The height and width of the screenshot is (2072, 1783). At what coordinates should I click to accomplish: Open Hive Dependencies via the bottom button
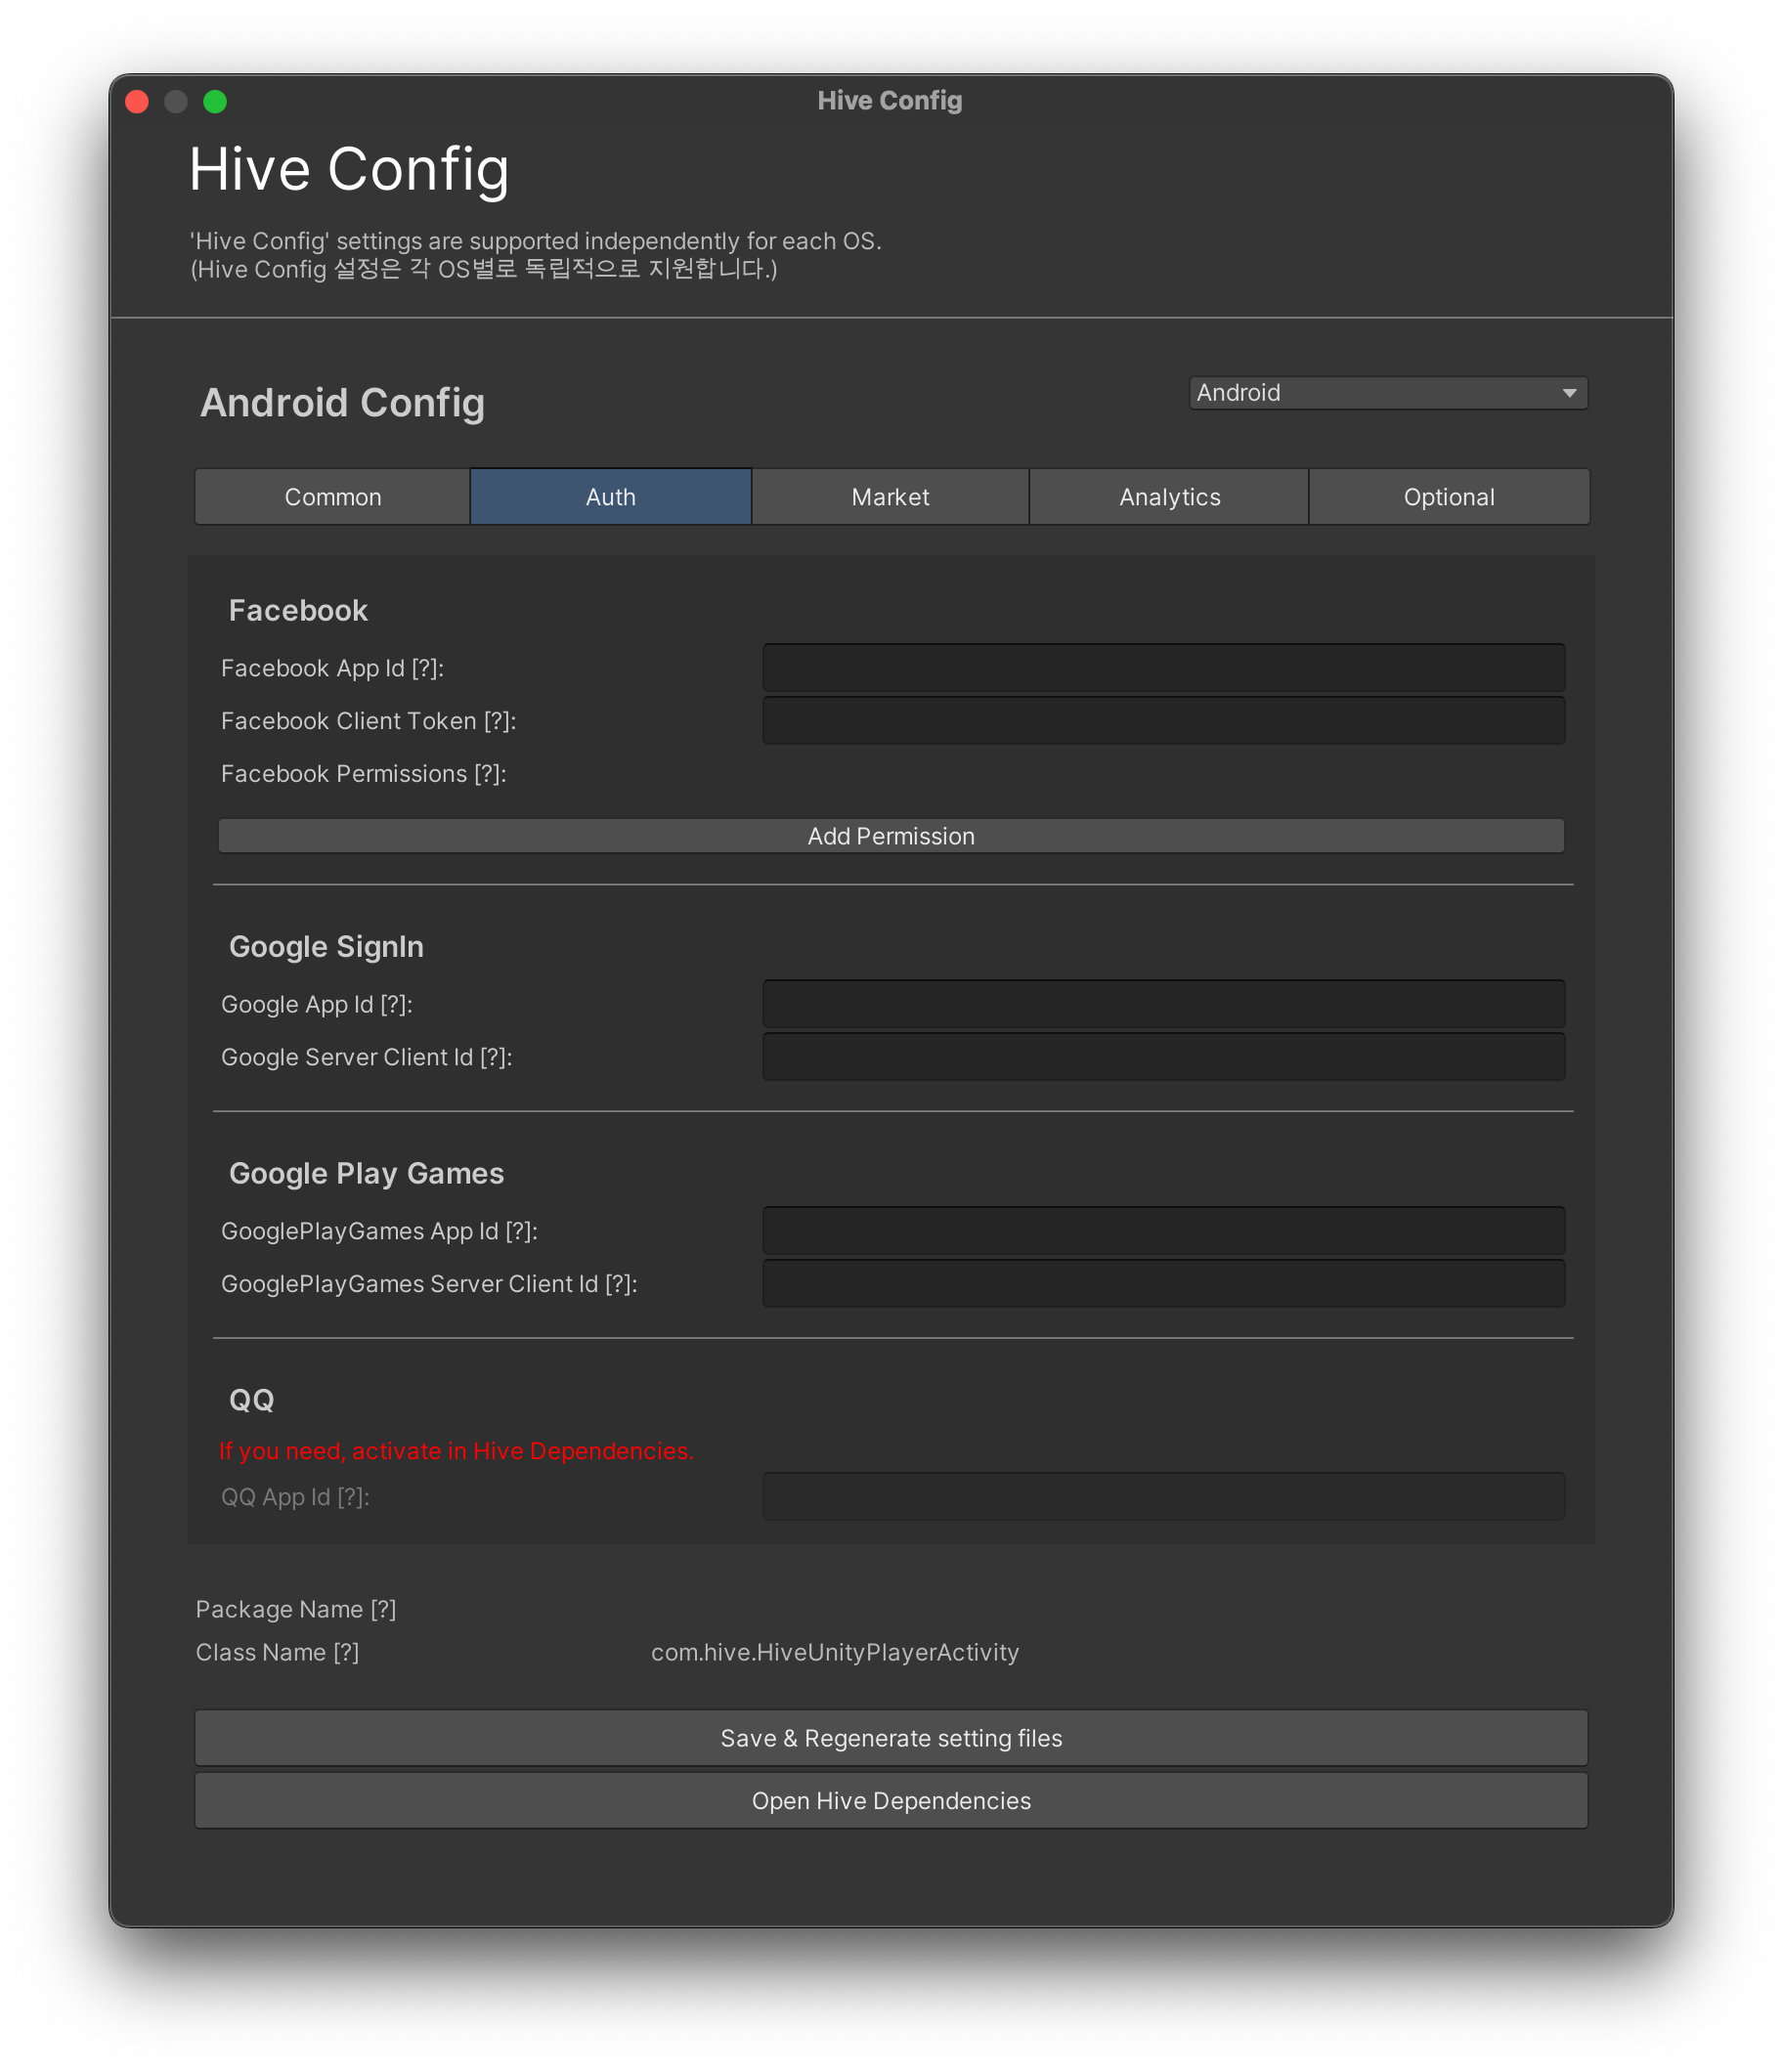click(890, 1801)
